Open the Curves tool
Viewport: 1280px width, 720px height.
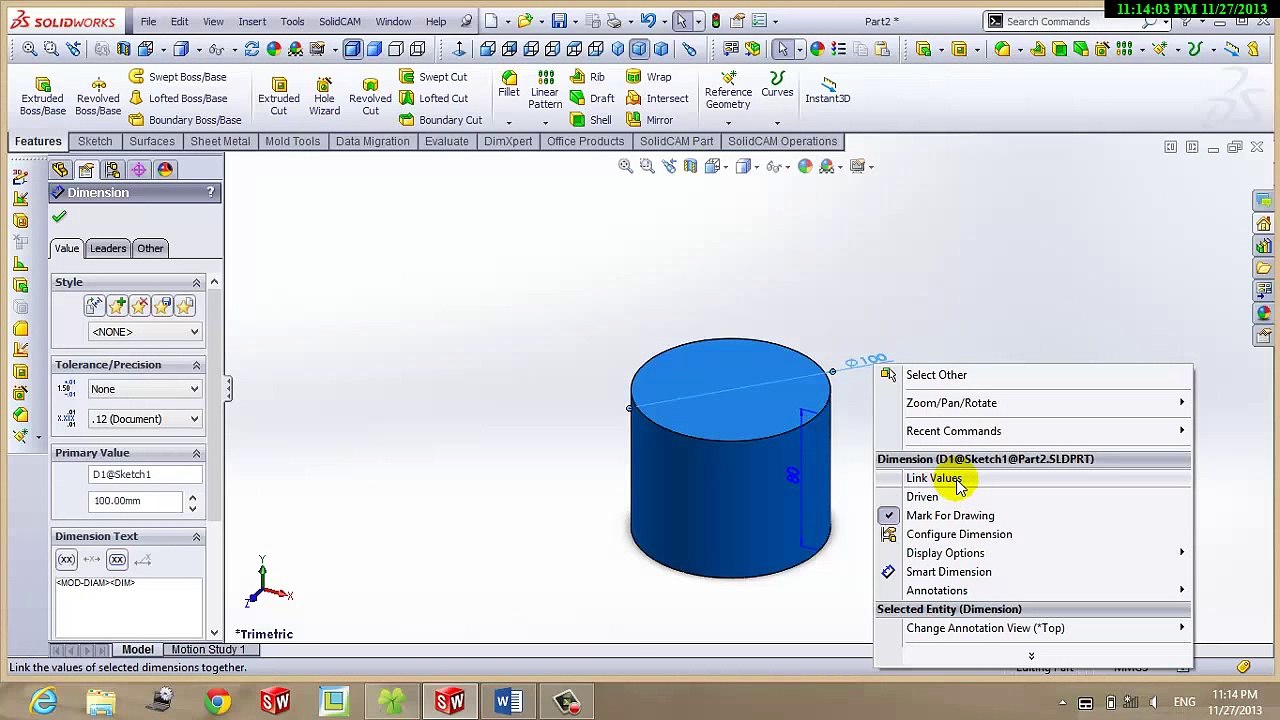pos(777,85)
